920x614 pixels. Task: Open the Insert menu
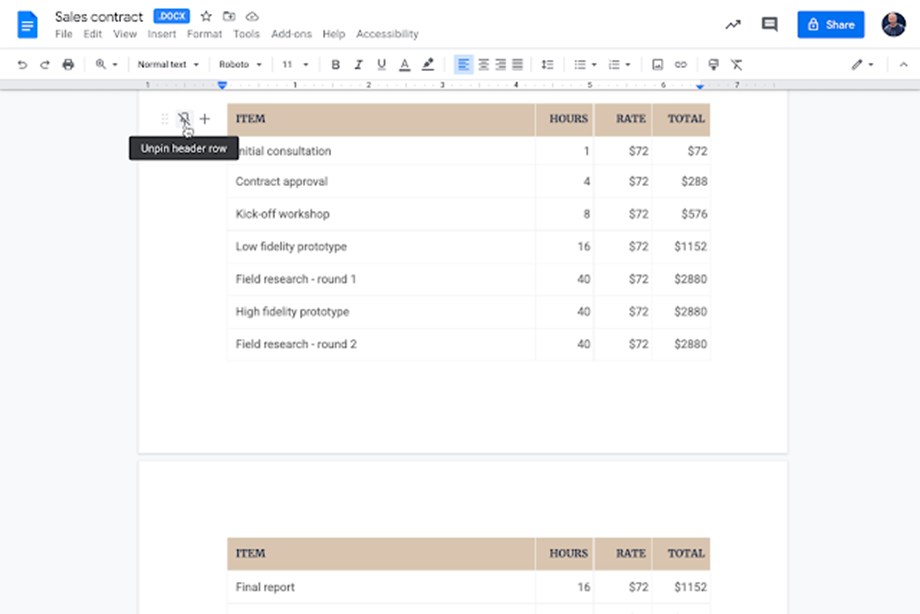162,33
